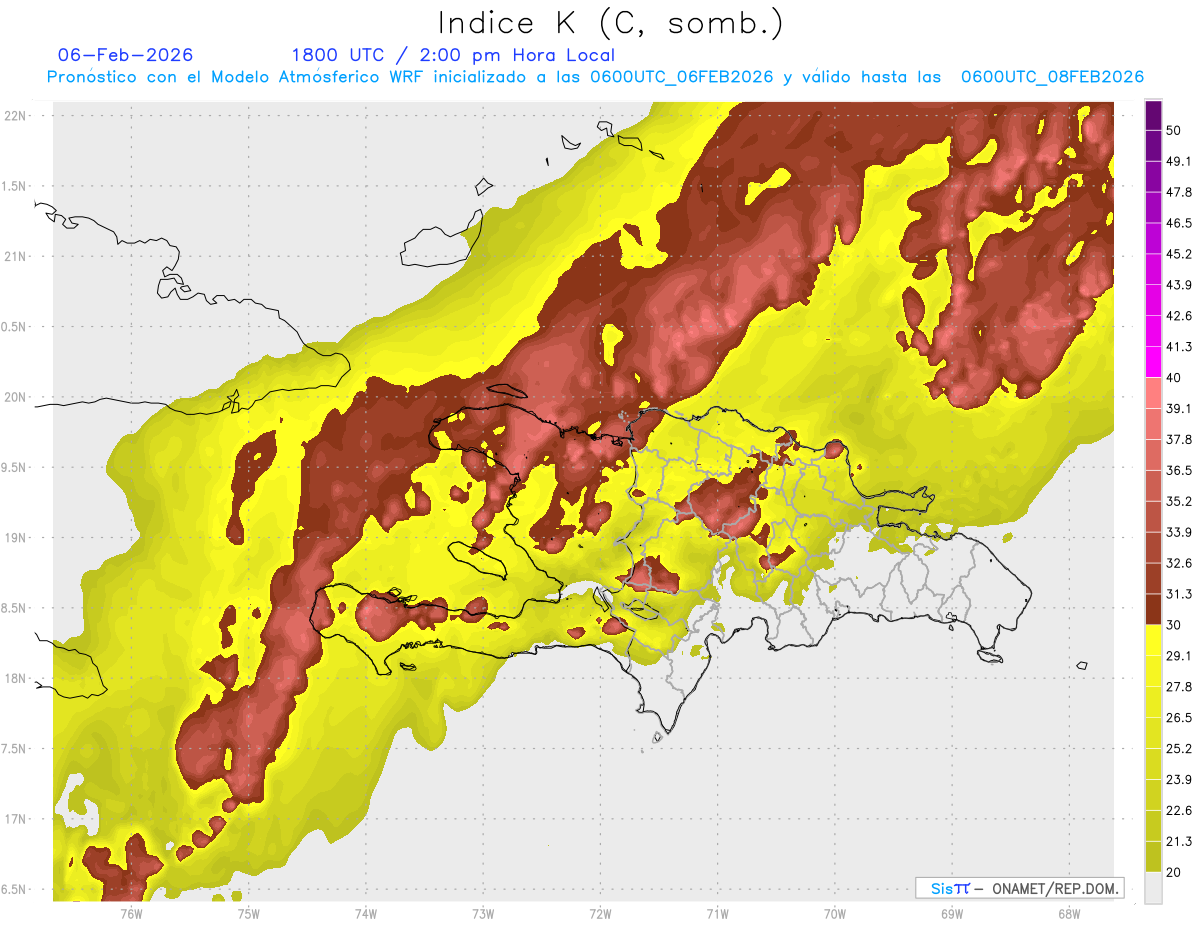The width and height of the screenshot is (1200, 927).
Task: Click the bright yellow swatch between 29.1 and 30
Action: [1153, 640]
